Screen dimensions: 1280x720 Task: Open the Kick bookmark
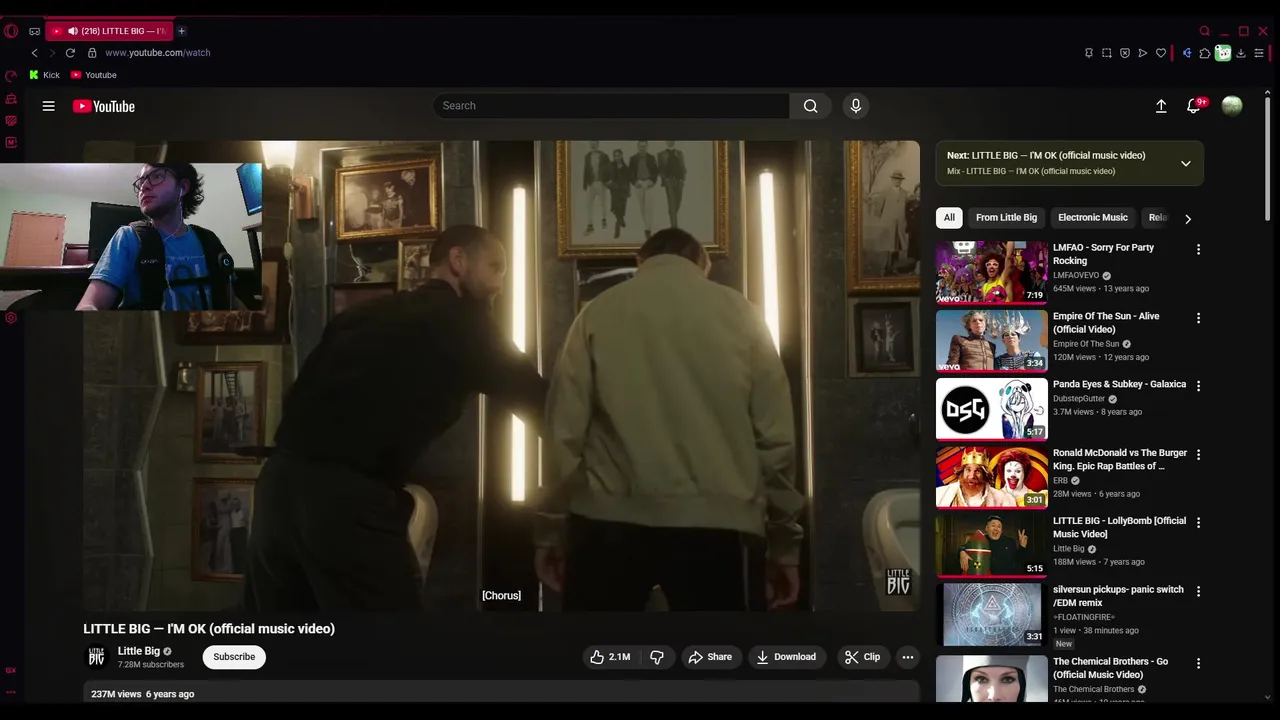44,75
